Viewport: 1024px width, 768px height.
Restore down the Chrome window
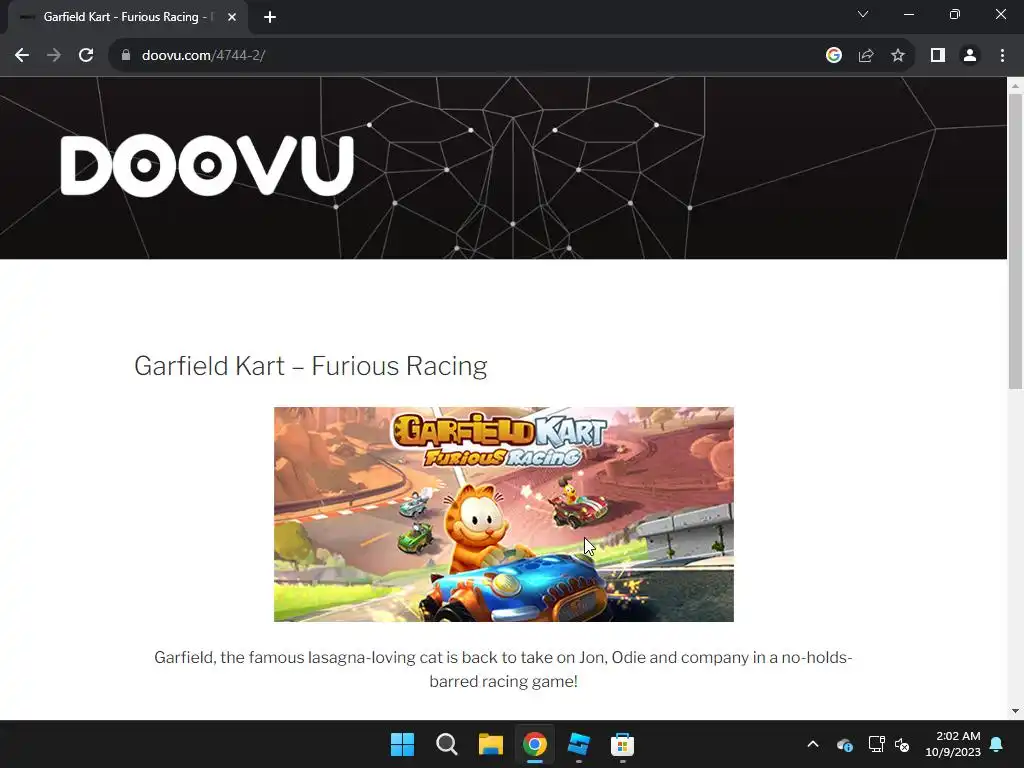[955, 14]
